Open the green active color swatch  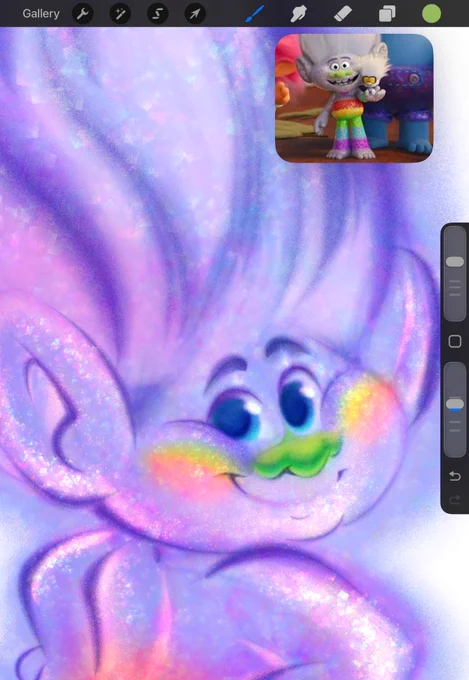click(x=432, y=13)
